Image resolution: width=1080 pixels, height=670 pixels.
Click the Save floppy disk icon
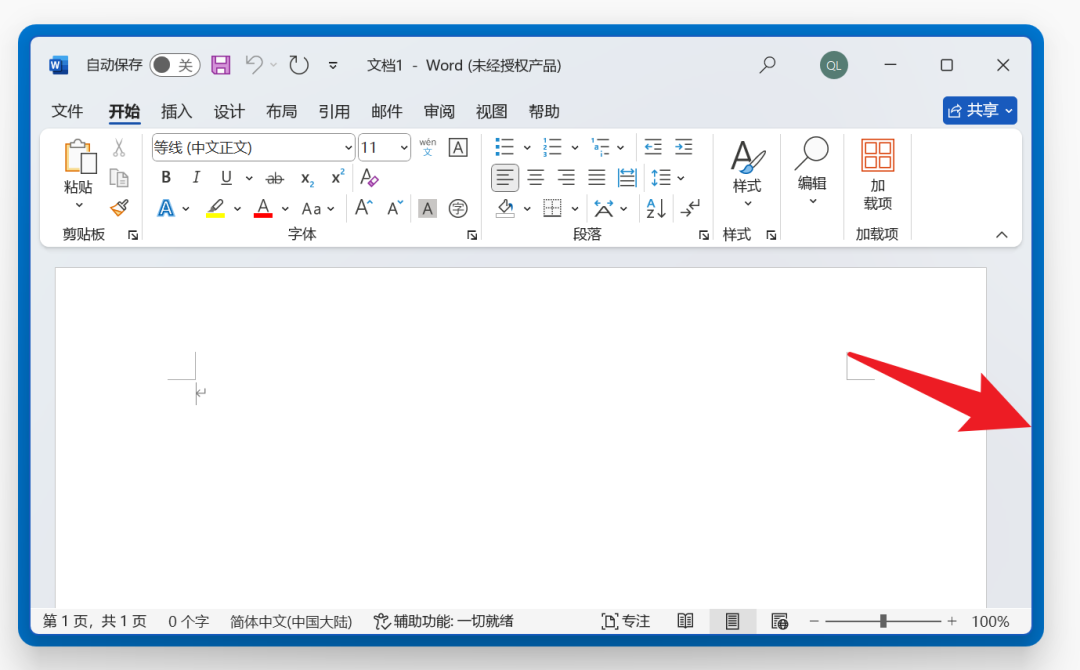coord(220,65)
